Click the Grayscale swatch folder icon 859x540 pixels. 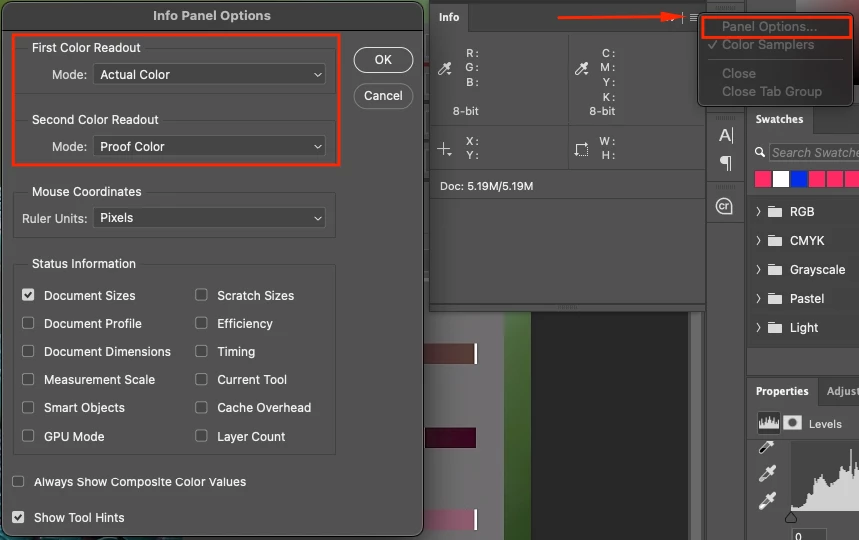click(775, 269)
